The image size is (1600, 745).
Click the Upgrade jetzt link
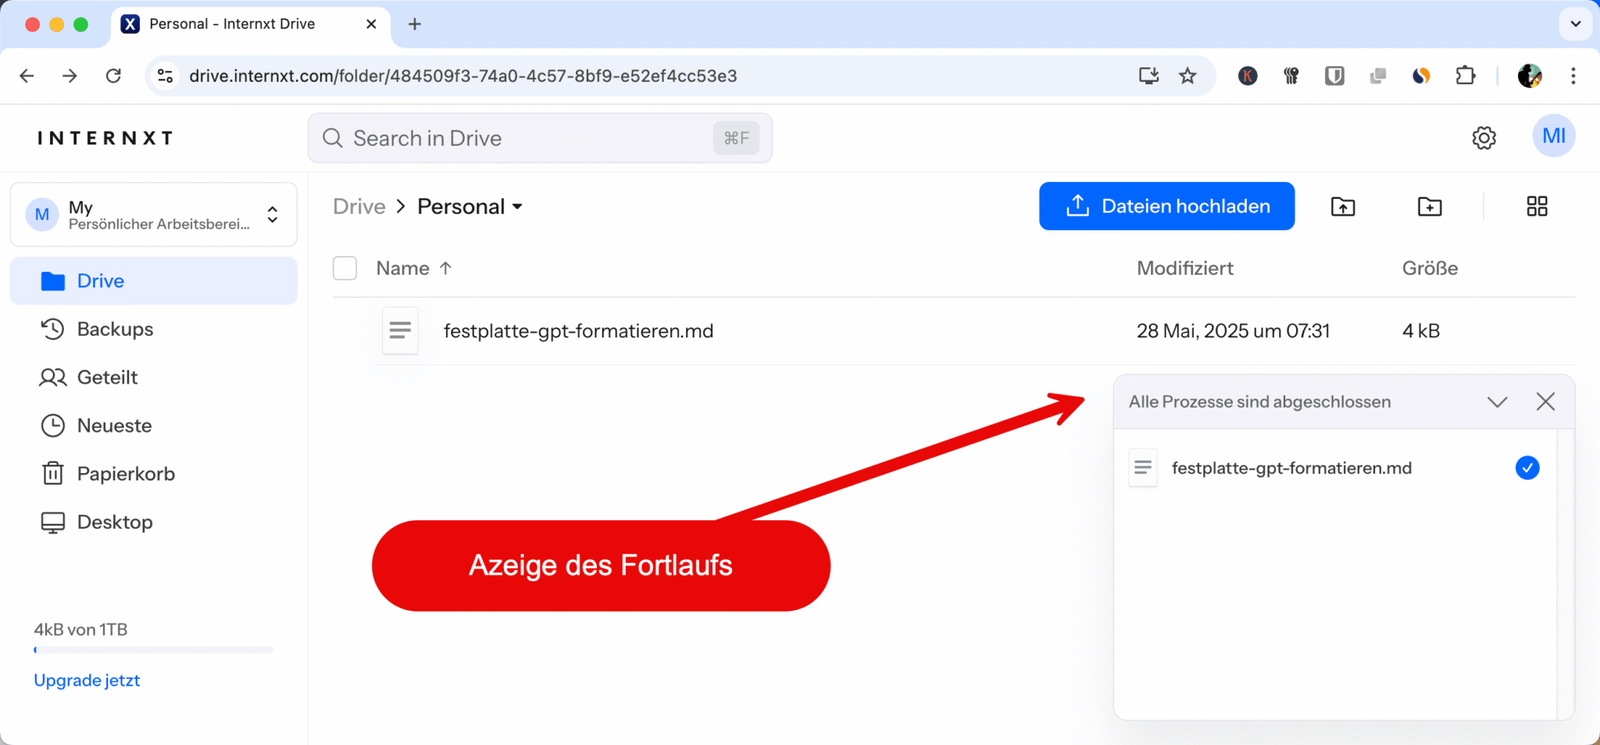point(87,680)
